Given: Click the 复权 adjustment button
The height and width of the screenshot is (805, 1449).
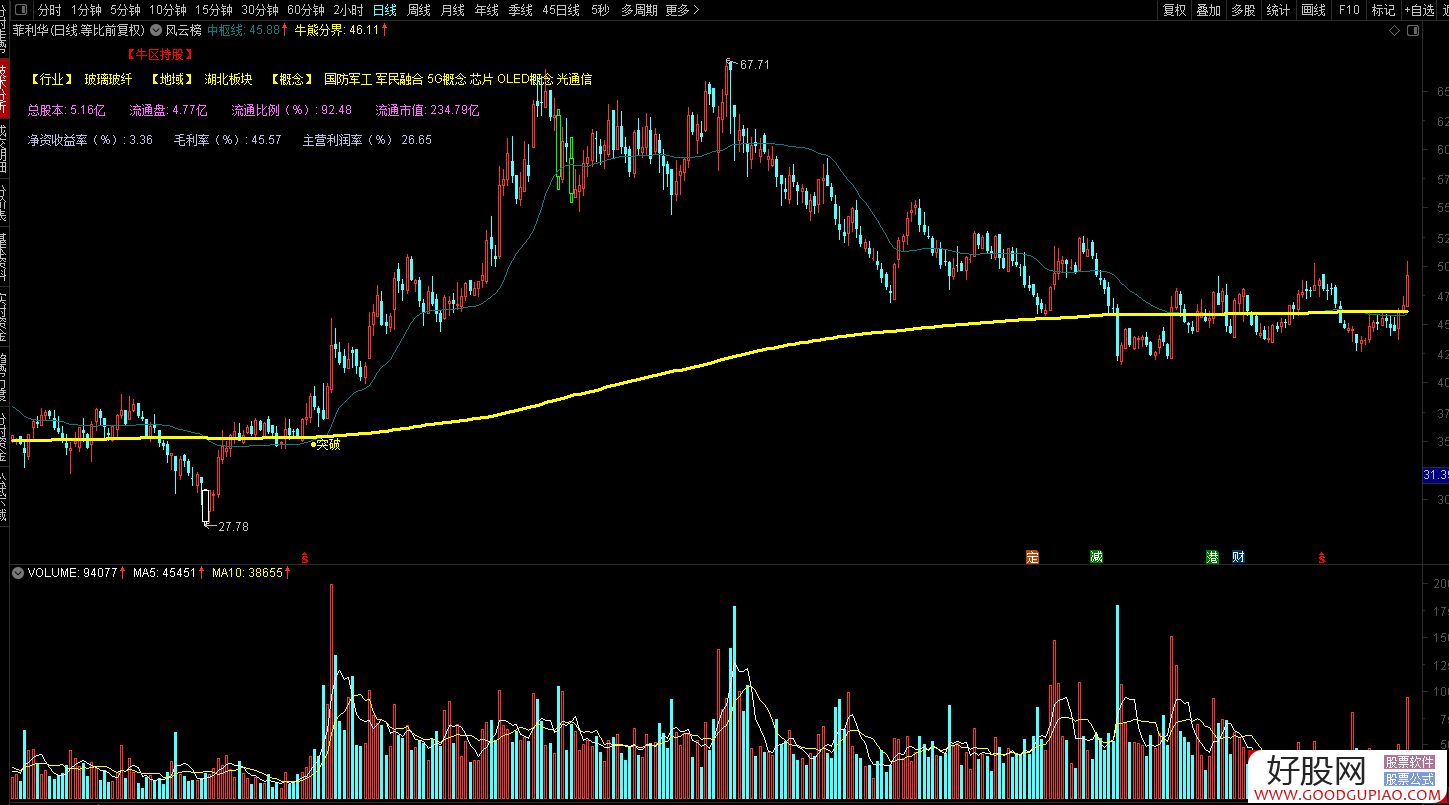Looking at the screenshot, I should (x=1175, y=10).
